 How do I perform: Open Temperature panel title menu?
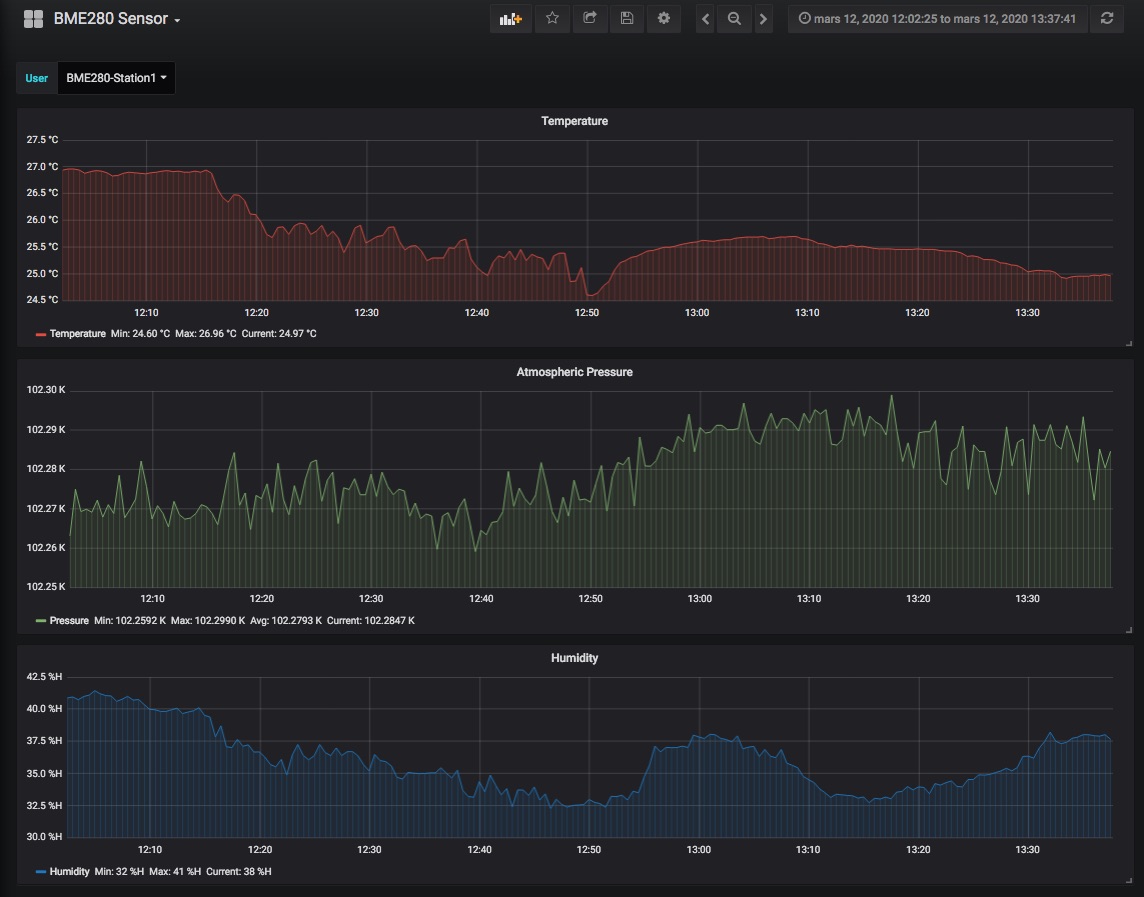(x=574, y=121)
